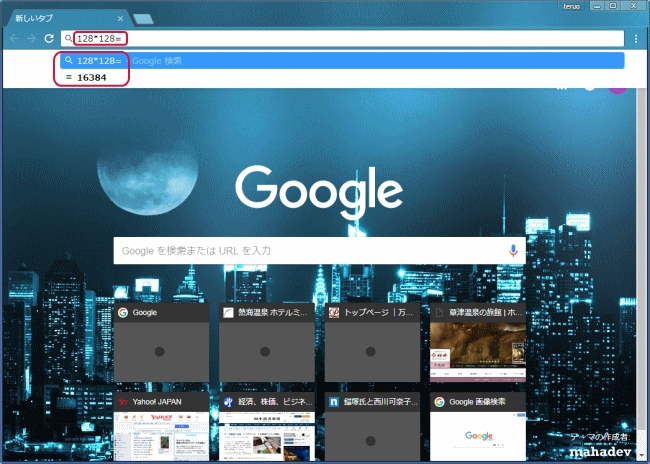Go back using the back arrow

[15, 39]
